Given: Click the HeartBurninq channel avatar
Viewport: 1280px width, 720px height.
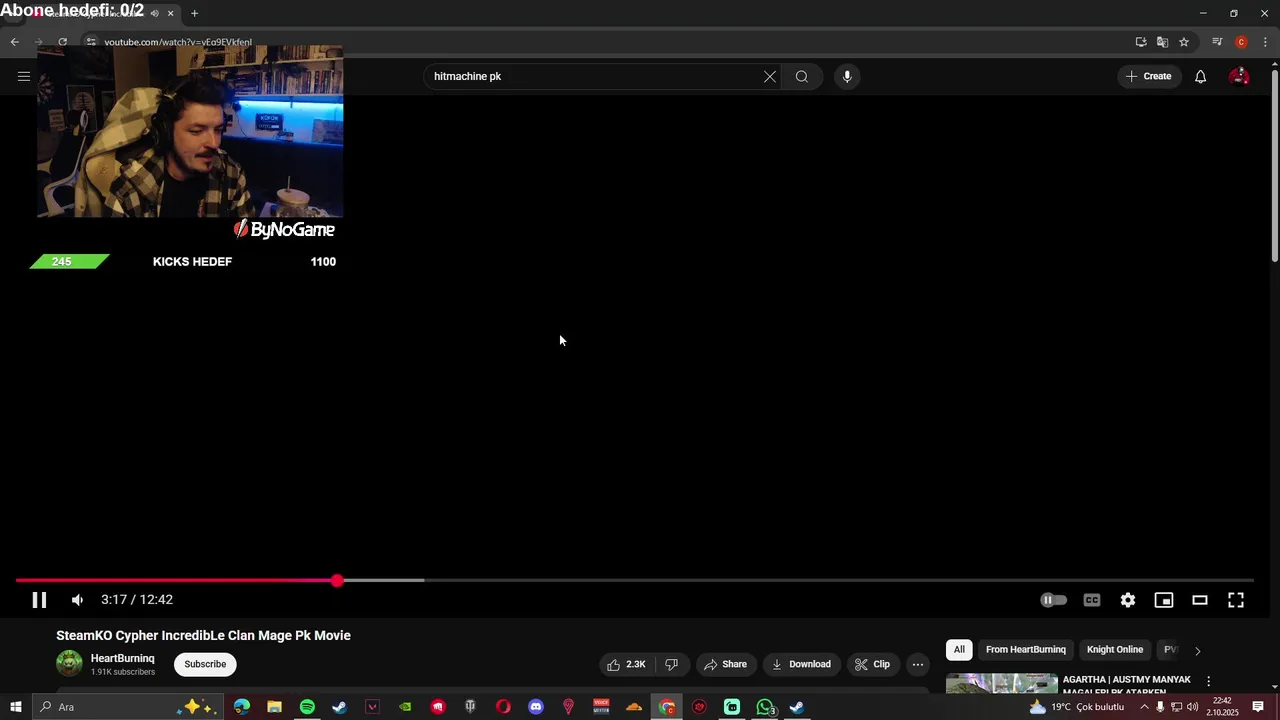Looking at the screenshot, I should (69, 663).
